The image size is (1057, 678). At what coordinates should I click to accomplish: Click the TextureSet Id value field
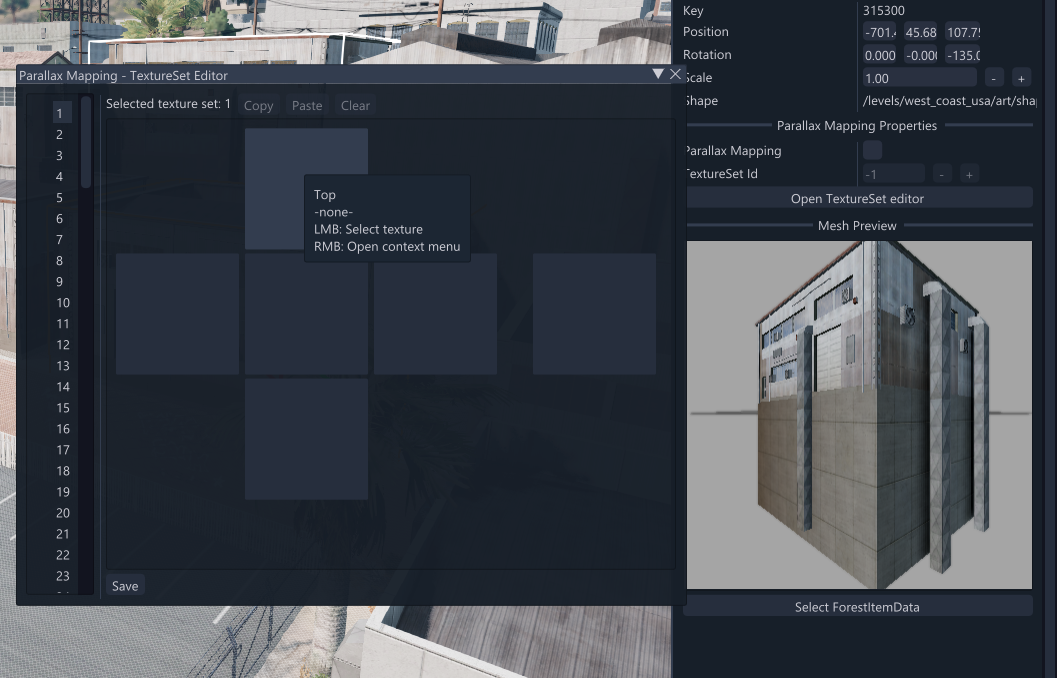pyautogui.click(x=894, y=174)
